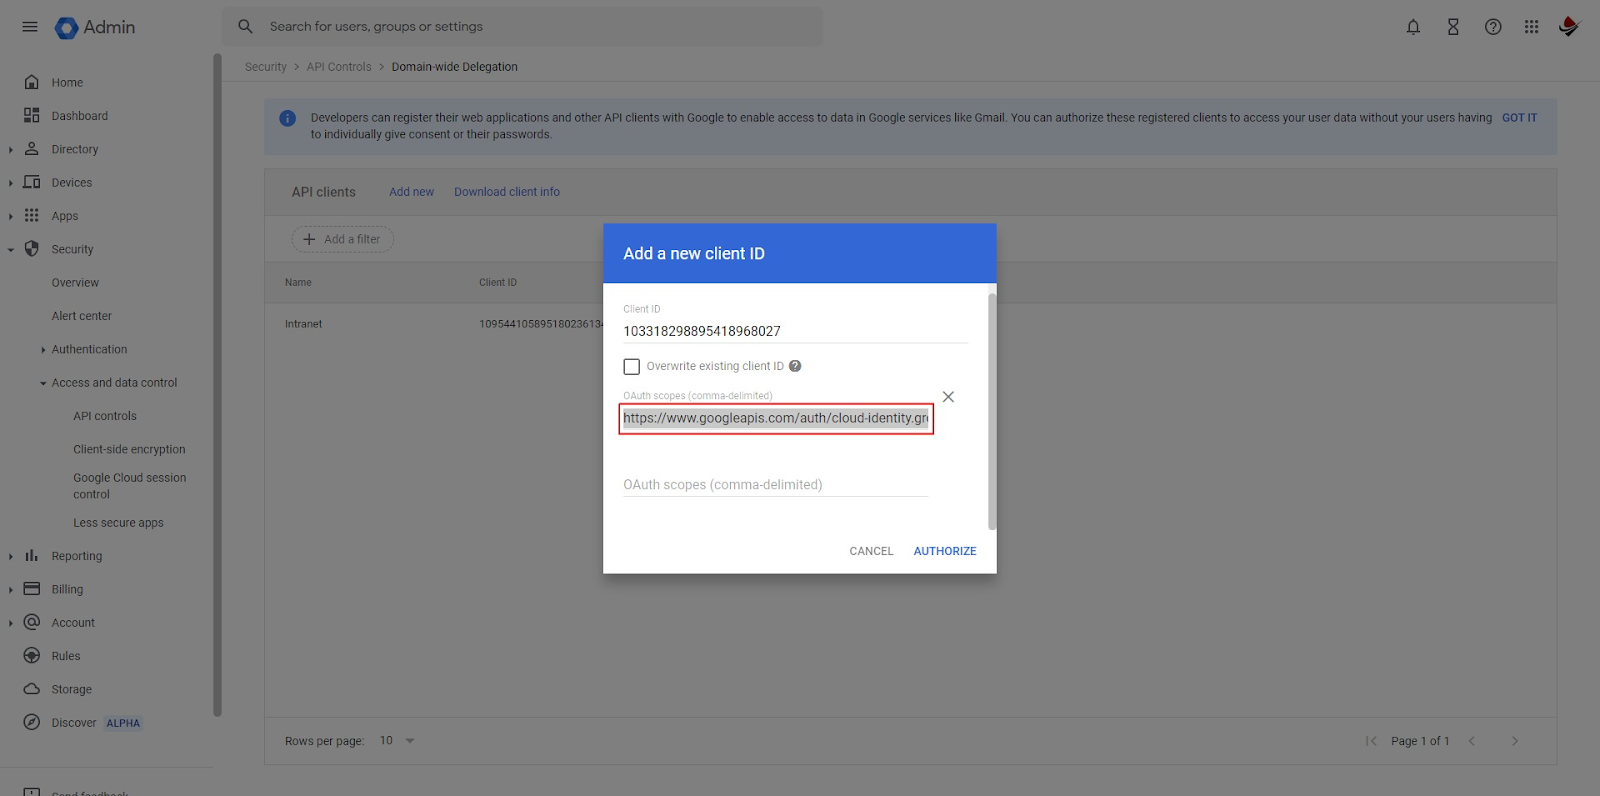This screenshot has height=796, width=1600.
Task: Click the Billing card icon
Action: click(32, 589)
